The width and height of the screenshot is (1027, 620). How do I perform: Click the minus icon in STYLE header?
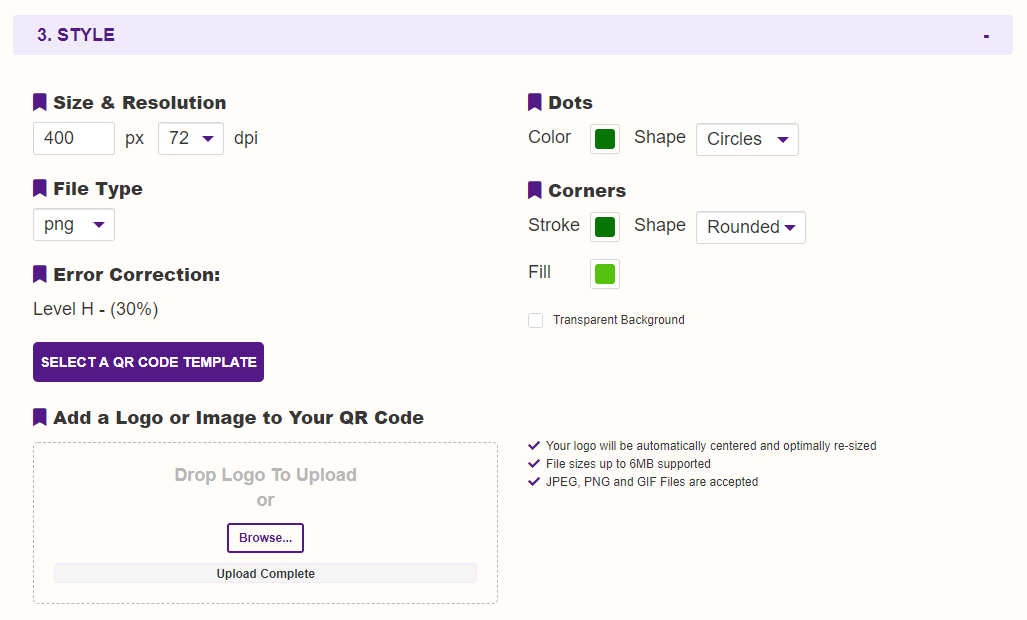click(x=986, y=36)
